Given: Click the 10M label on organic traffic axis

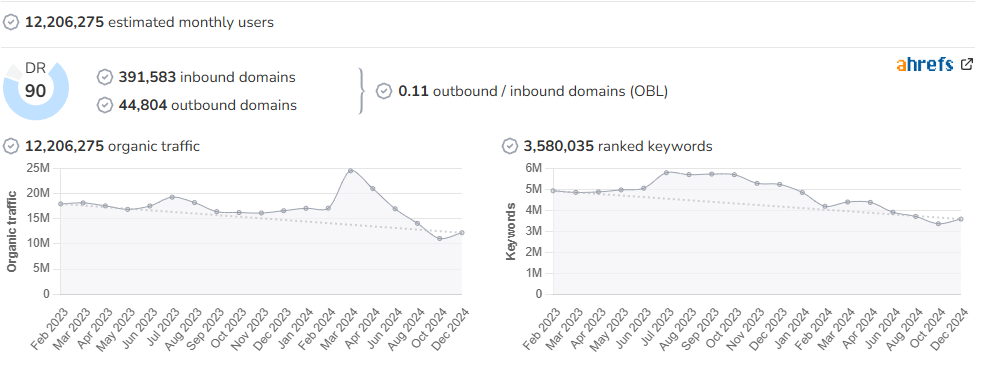Looking at the screenshot, I should point(37,243).
